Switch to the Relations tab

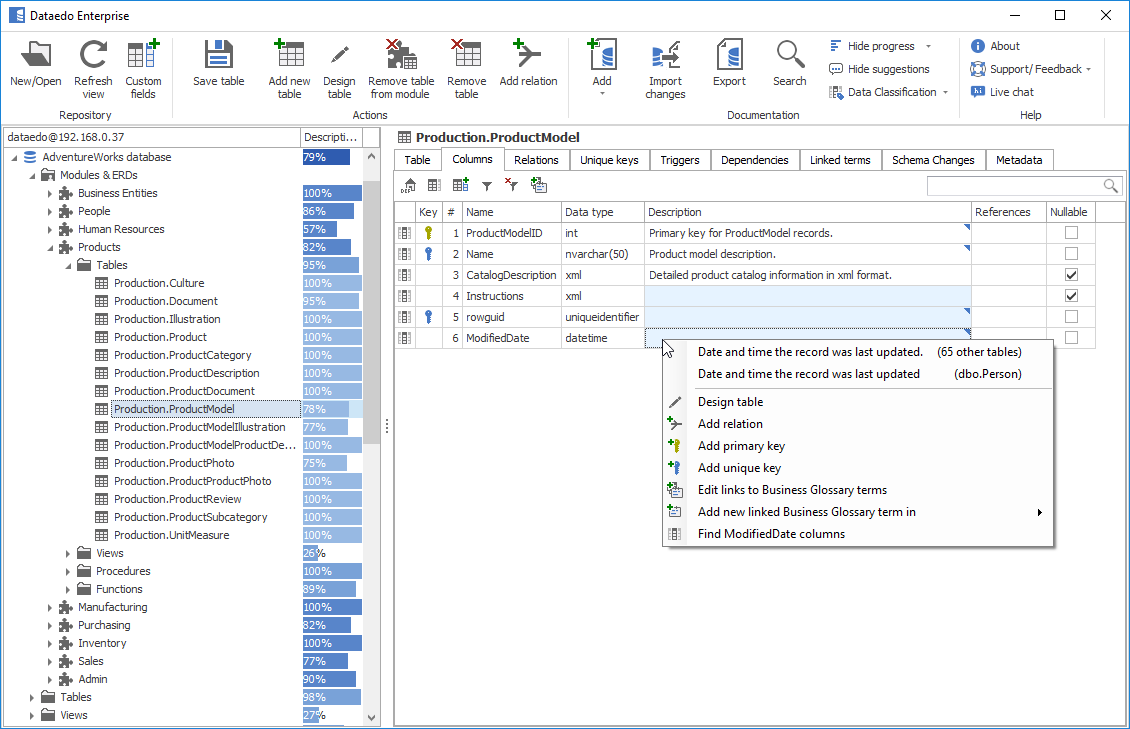click(x=536, y=160)
